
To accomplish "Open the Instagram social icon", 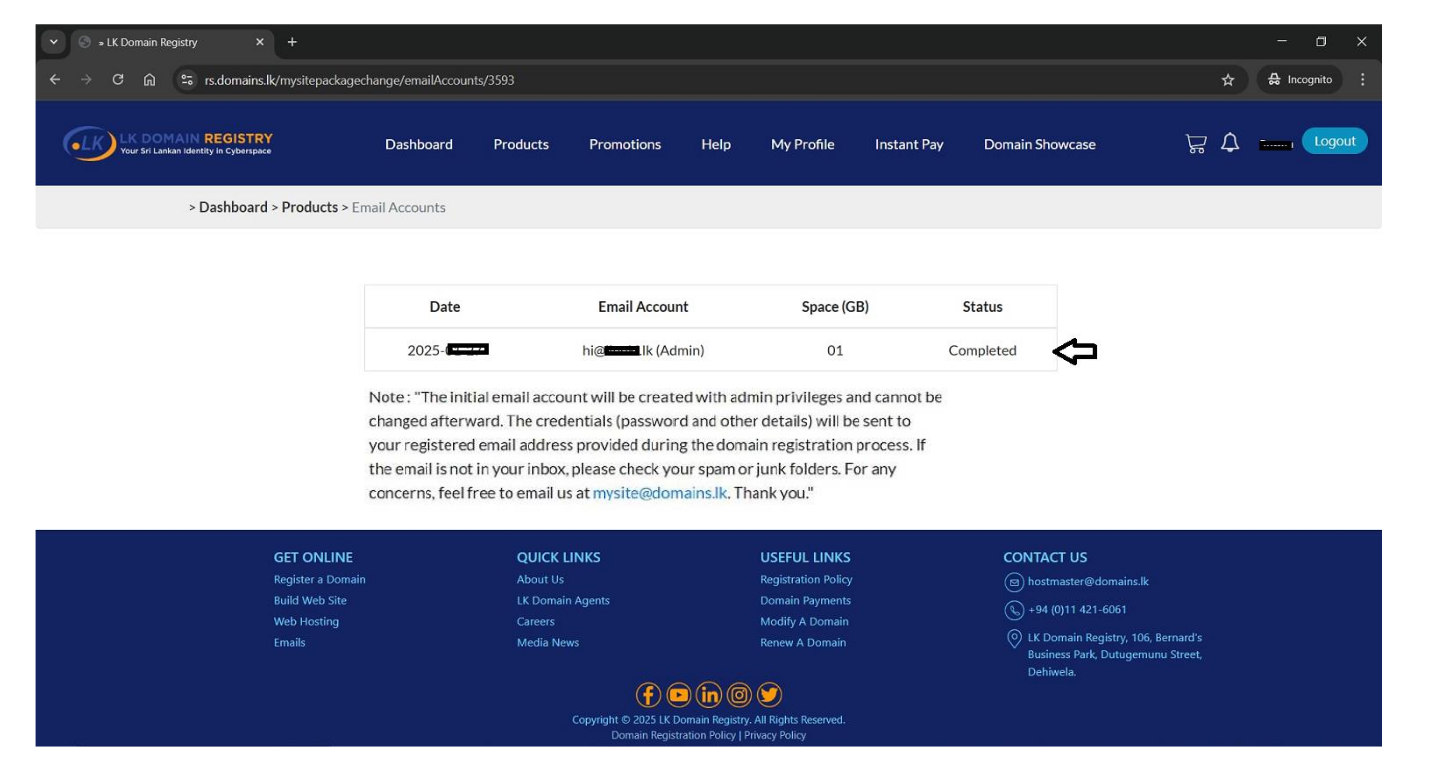I will (x=739, y=695).
